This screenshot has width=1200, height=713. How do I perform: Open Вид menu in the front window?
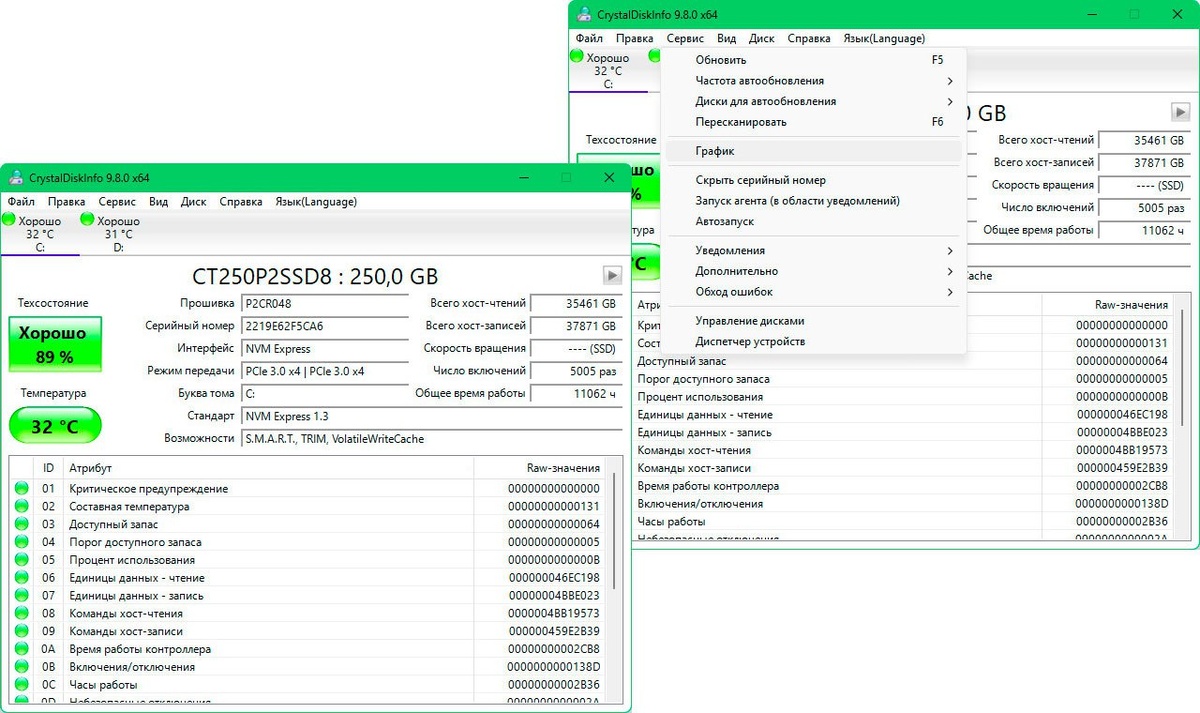click(x=158, y=201)
